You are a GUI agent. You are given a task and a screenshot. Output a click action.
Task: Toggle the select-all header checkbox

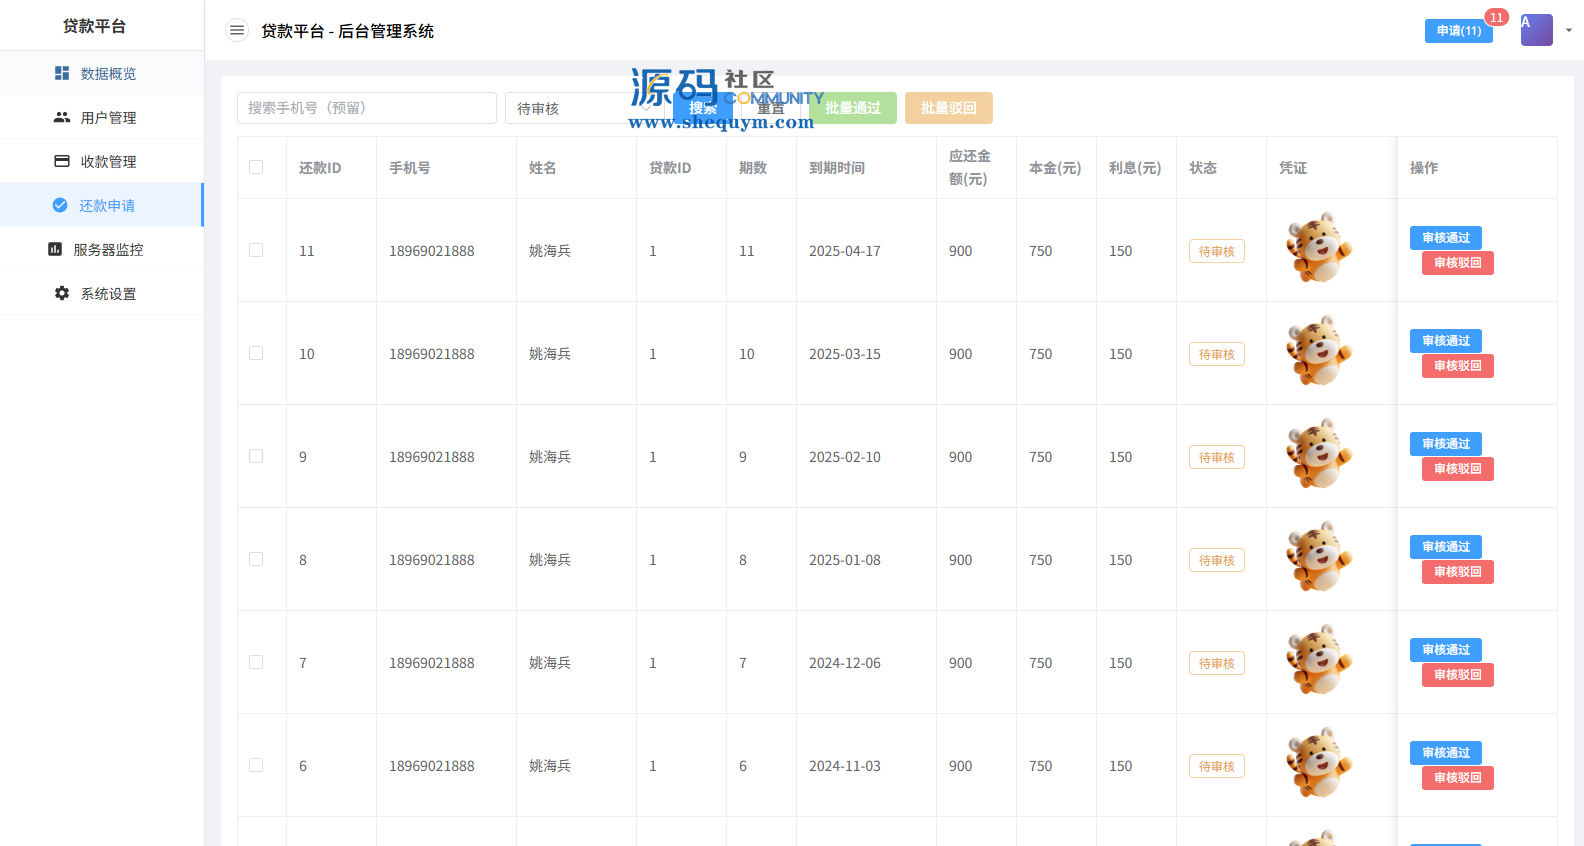coord(256,167)
